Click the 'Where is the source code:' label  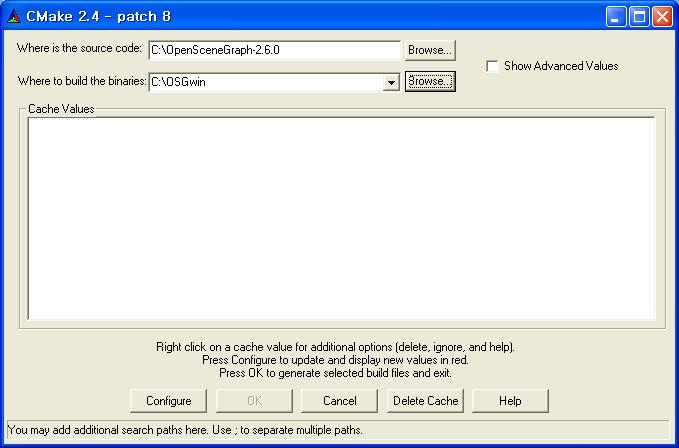tap(79, 48)
